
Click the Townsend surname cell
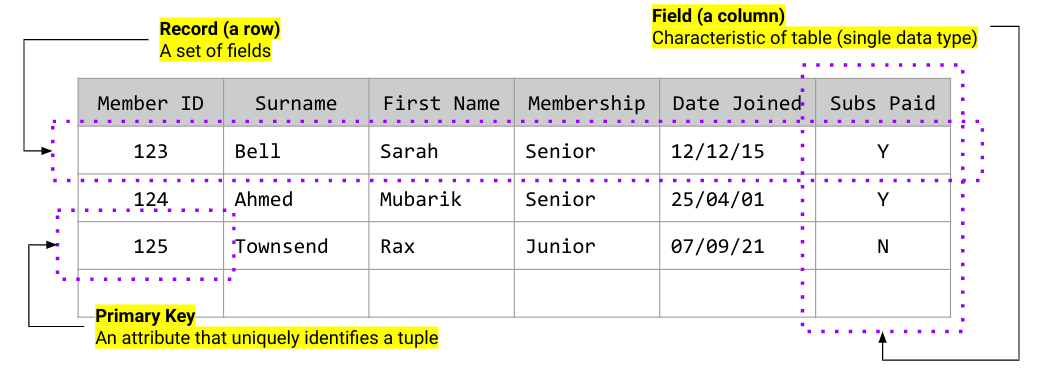[x=296, y=246]
